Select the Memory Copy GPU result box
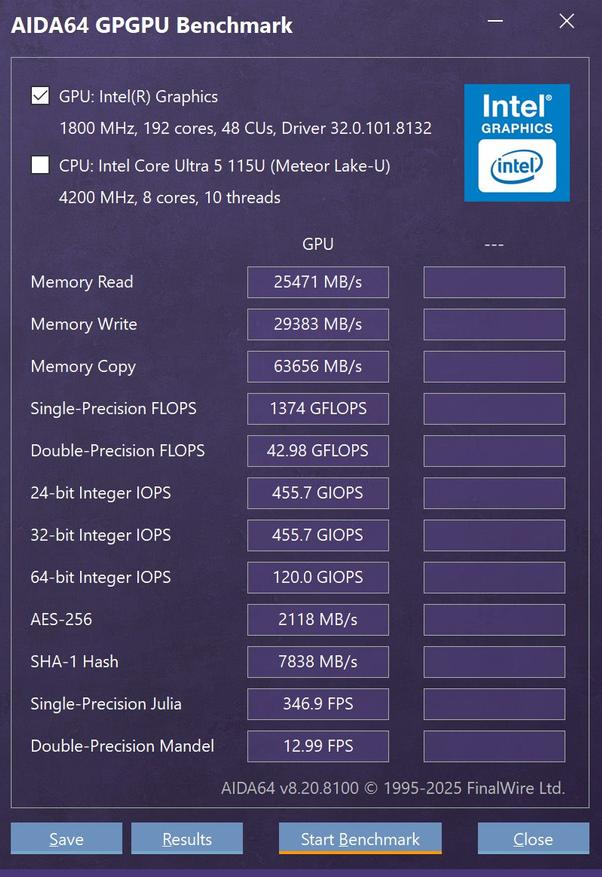 pyautogui.click(x=318, y=366)
